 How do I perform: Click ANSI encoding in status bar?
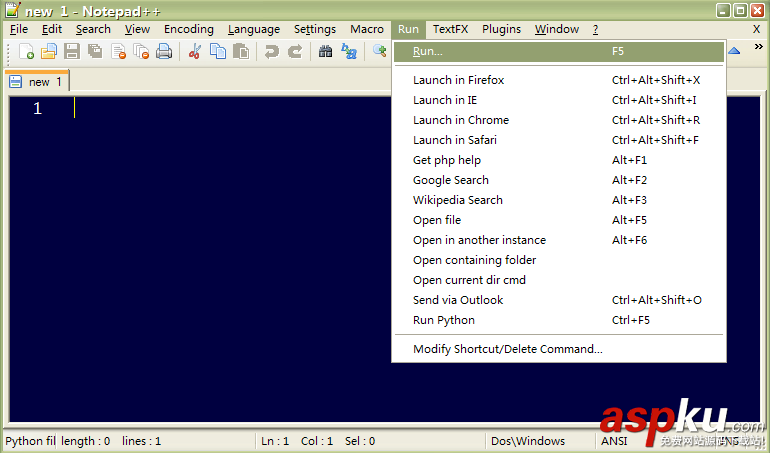point(614,441)
